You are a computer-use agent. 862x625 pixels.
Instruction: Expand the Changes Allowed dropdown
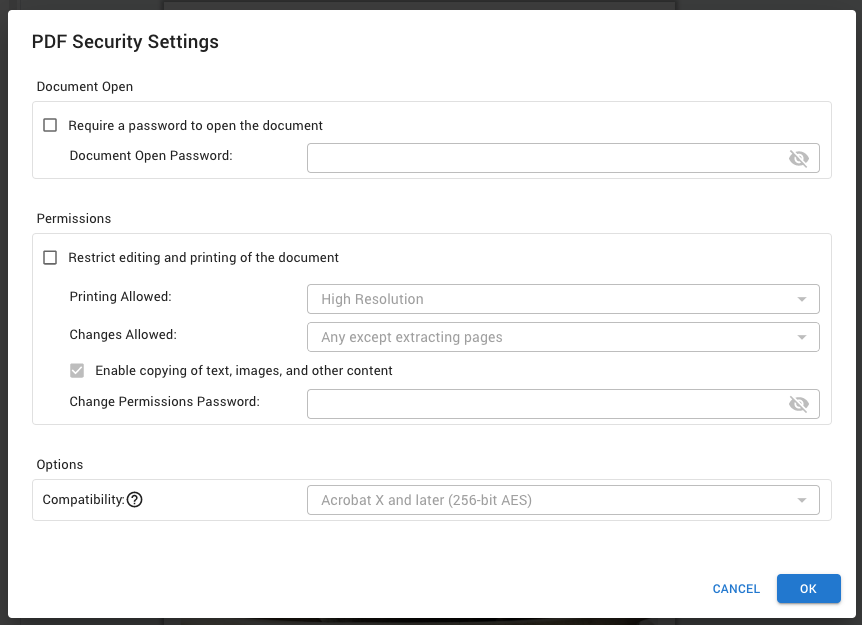[563, 337]
